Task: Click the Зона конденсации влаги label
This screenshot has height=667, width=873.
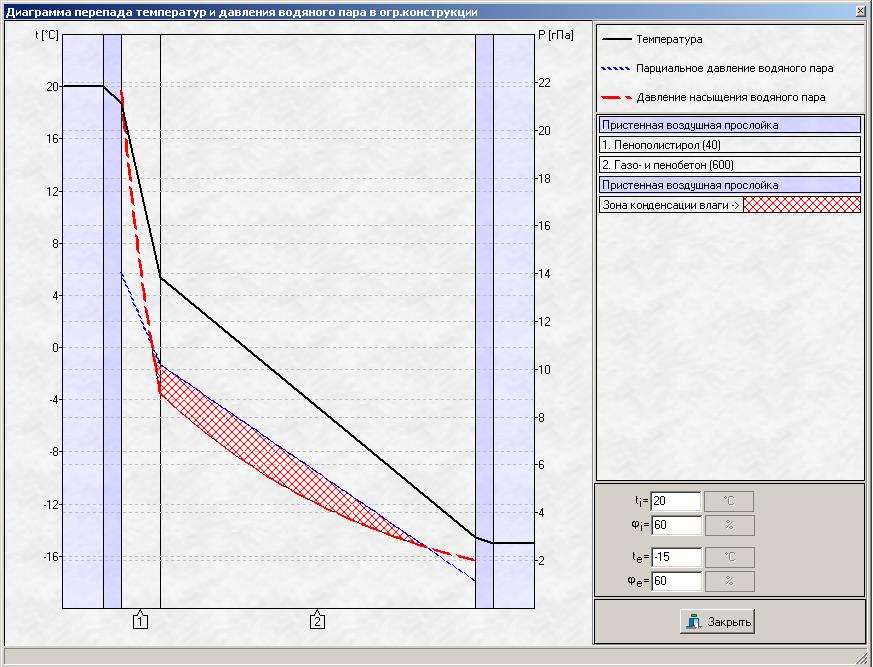Action: pyautogui.click(x=670, y=205)
